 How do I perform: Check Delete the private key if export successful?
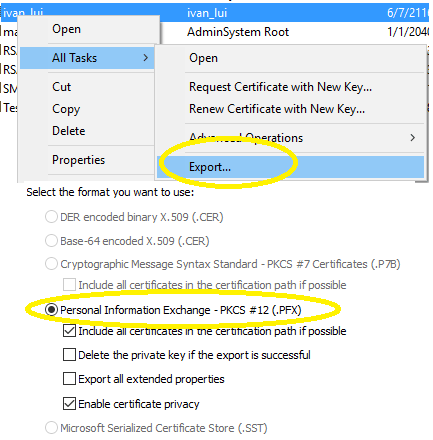[x=69, y=355]
